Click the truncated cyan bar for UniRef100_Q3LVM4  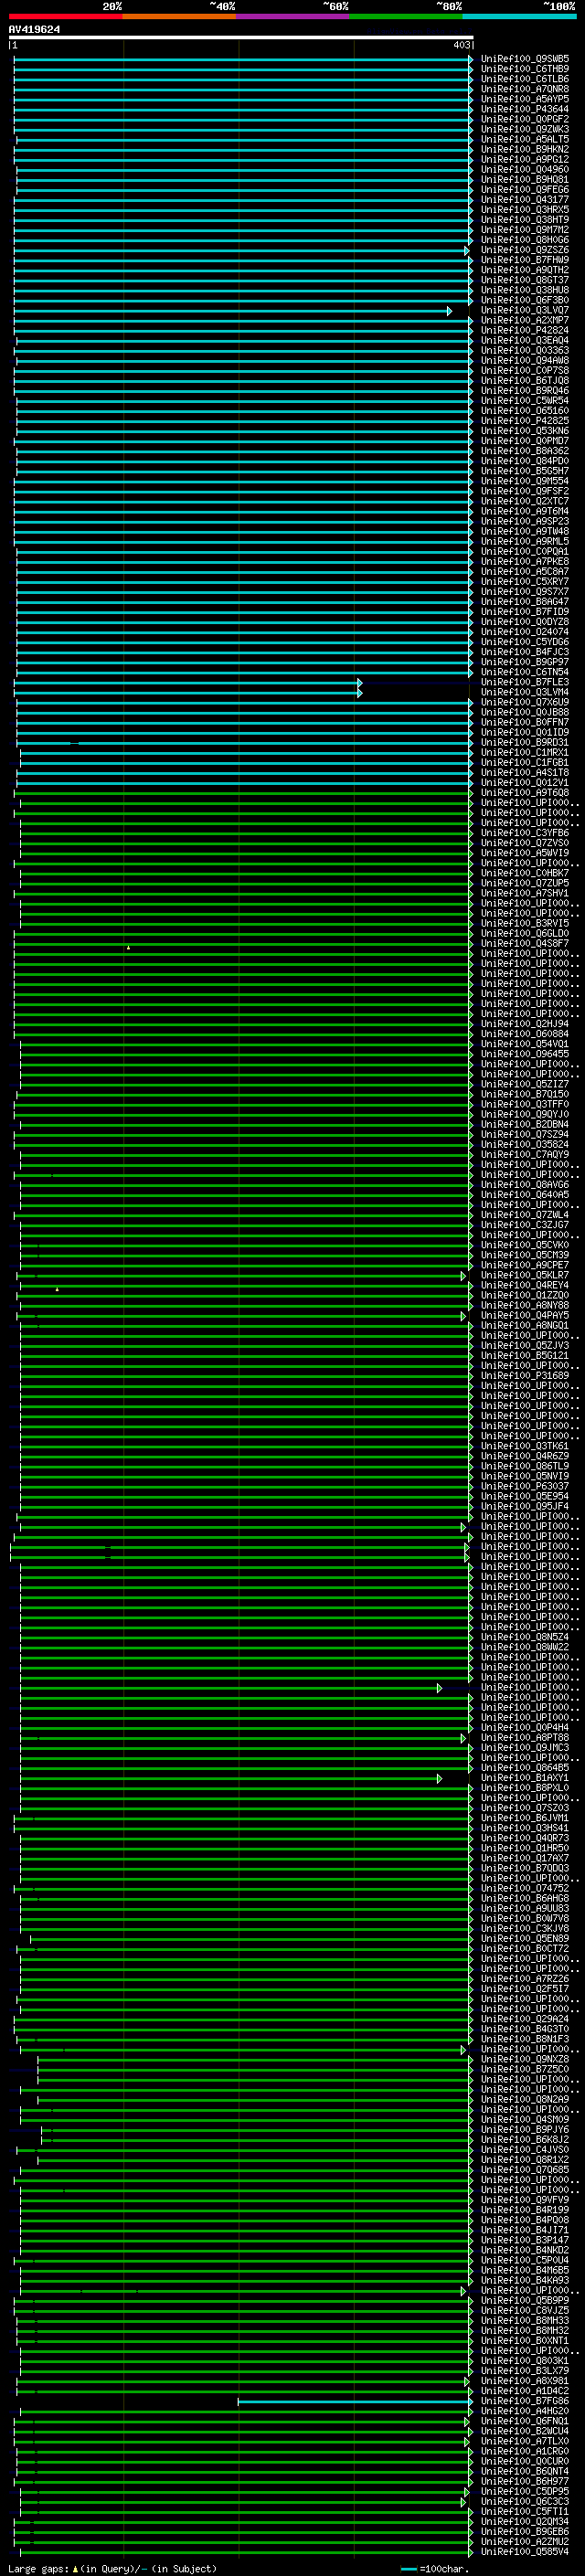pos(187,693)
